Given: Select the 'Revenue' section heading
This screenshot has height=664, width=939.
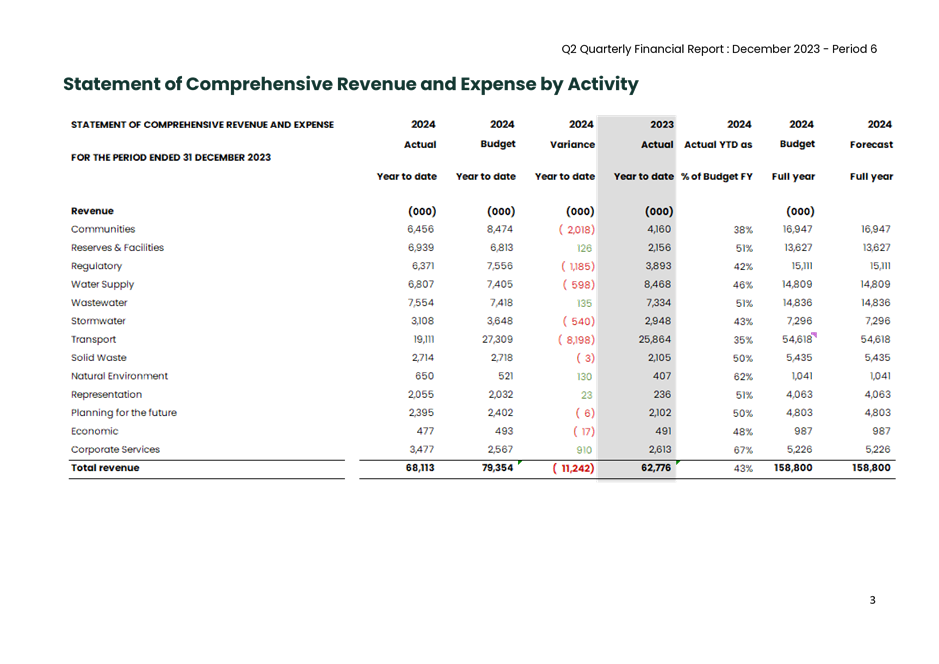Looking at the screenshot, I should click(x=92, y=211).
